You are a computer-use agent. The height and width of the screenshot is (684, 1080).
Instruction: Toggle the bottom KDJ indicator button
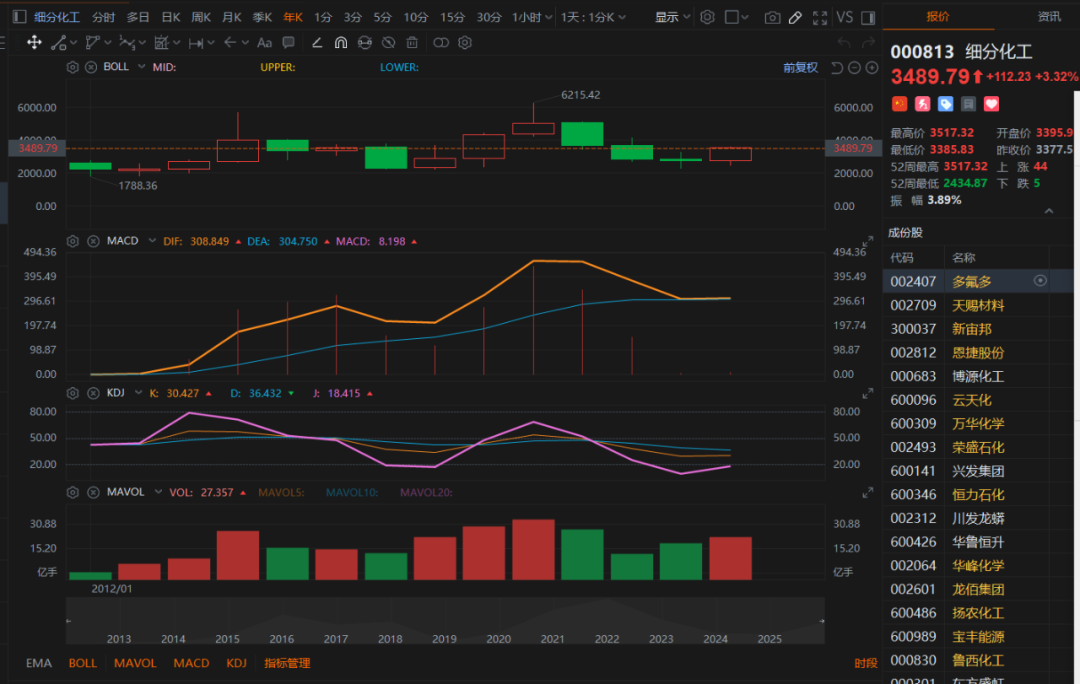(x=236, y=663)
